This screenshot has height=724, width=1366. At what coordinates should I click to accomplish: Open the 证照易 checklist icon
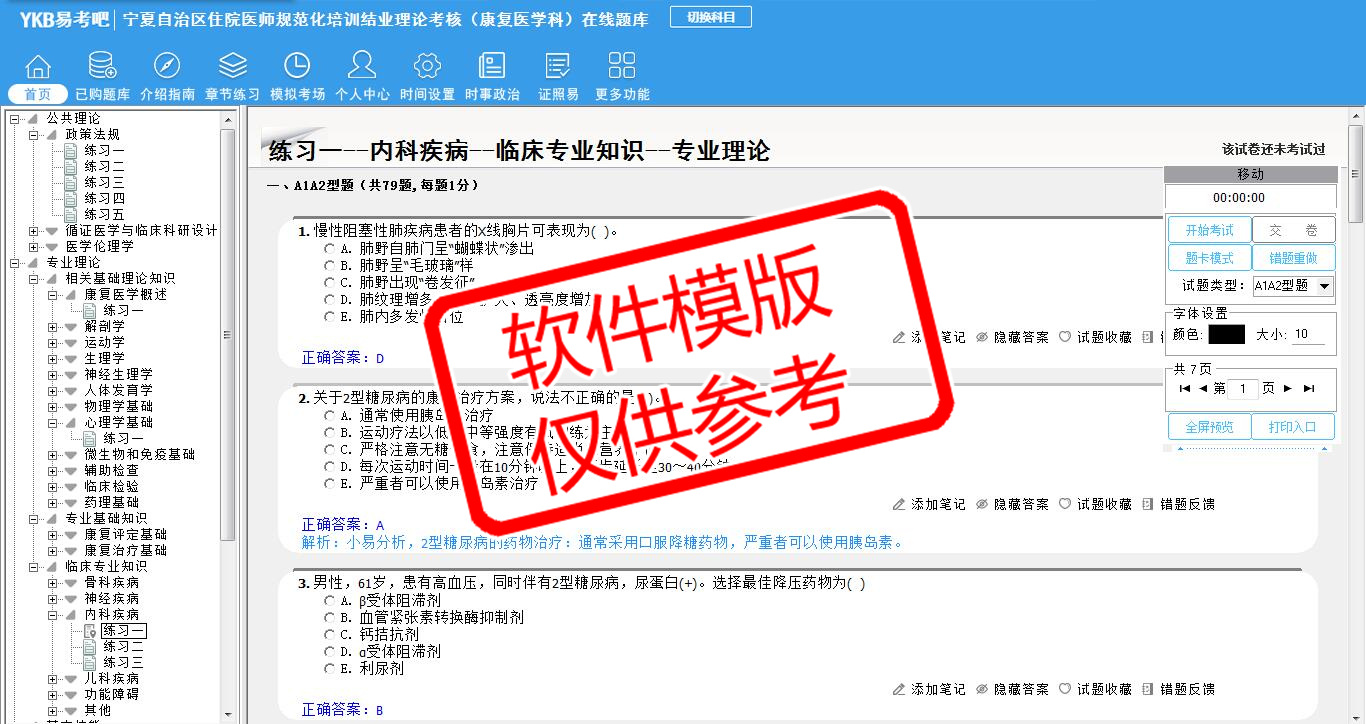558,67
